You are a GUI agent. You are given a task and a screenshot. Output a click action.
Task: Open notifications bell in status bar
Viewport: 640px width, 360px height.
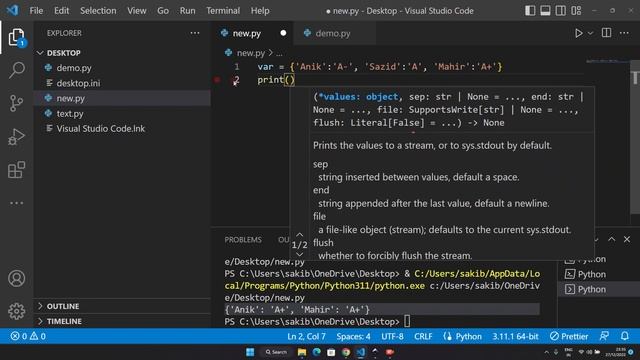point(624,336)
